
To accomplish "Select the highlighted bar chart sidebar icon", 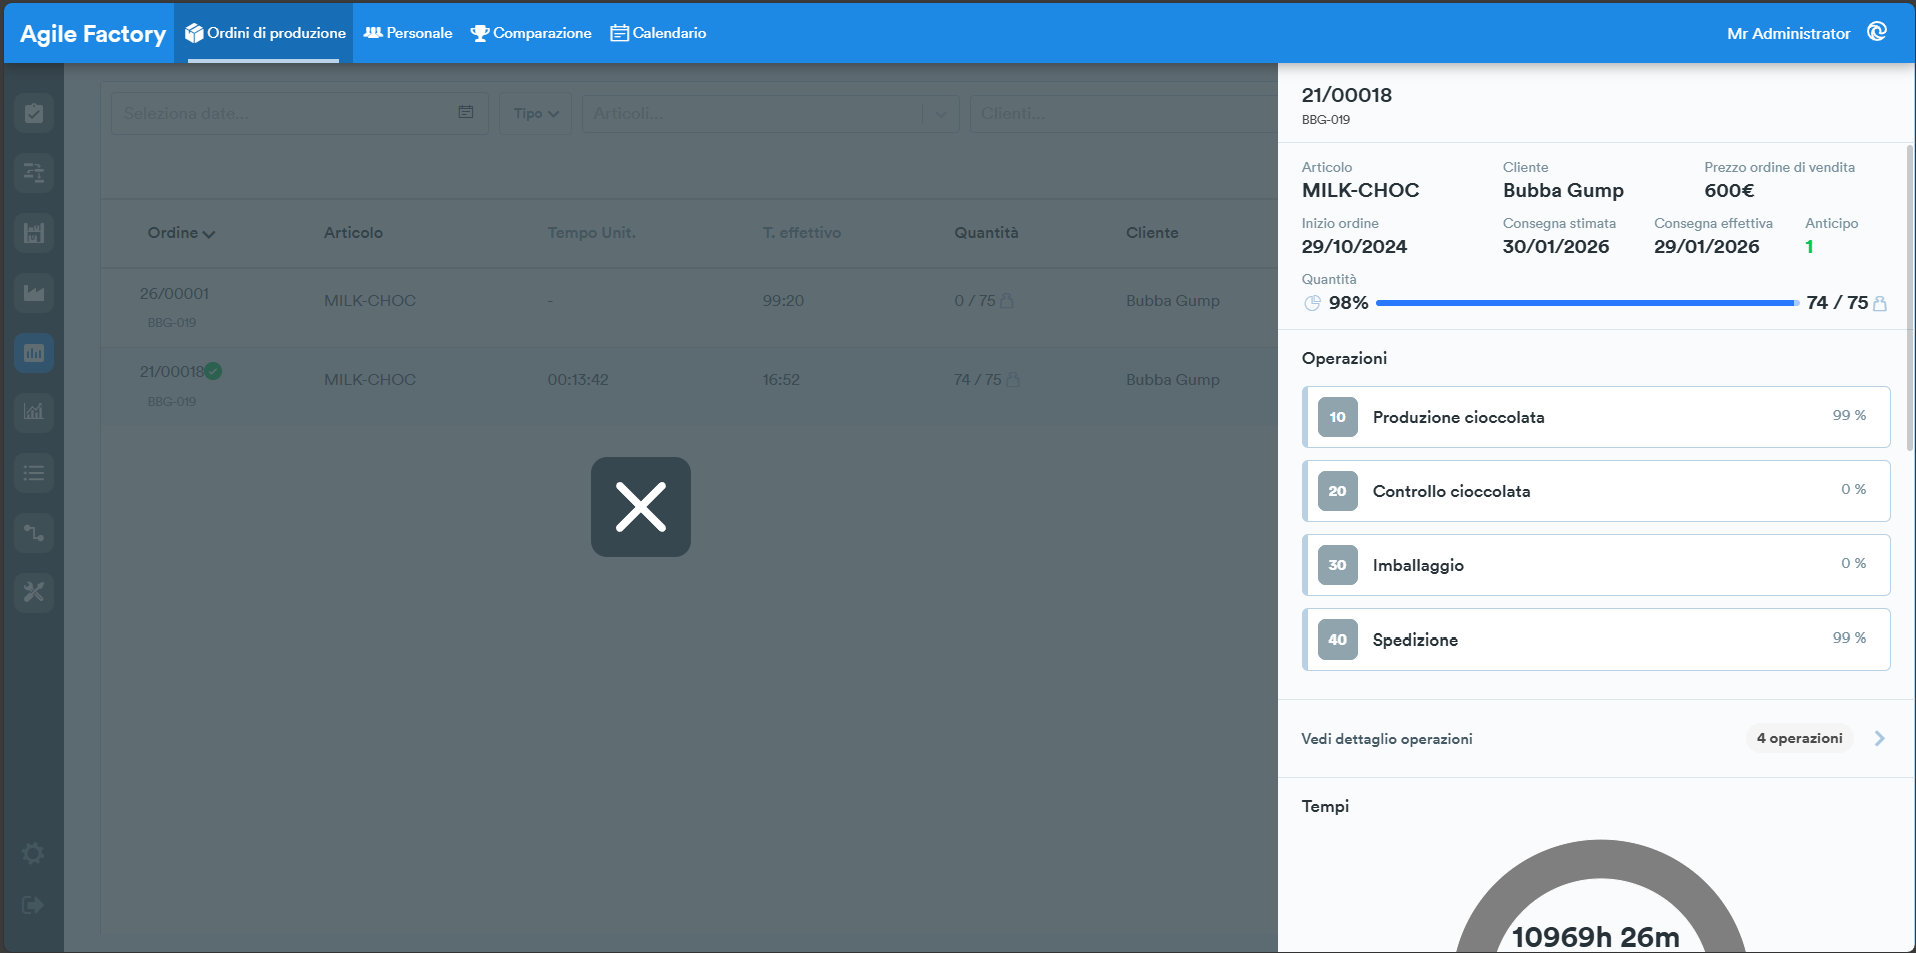I will tap(34, 353).
